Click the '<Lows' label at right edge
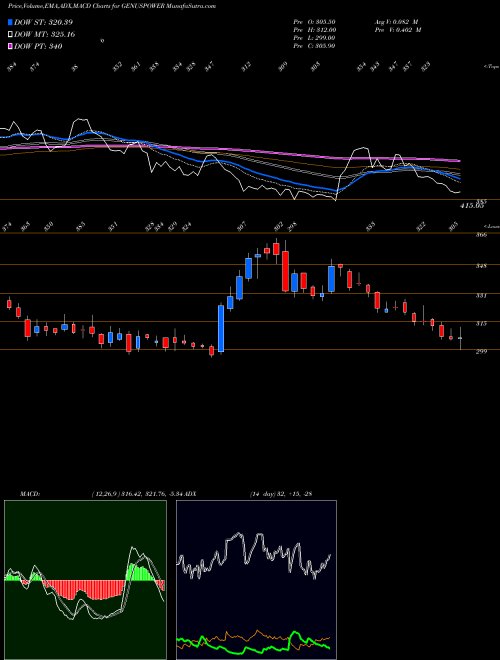This screenshot has height=660, width=500. tap(491, 226)
